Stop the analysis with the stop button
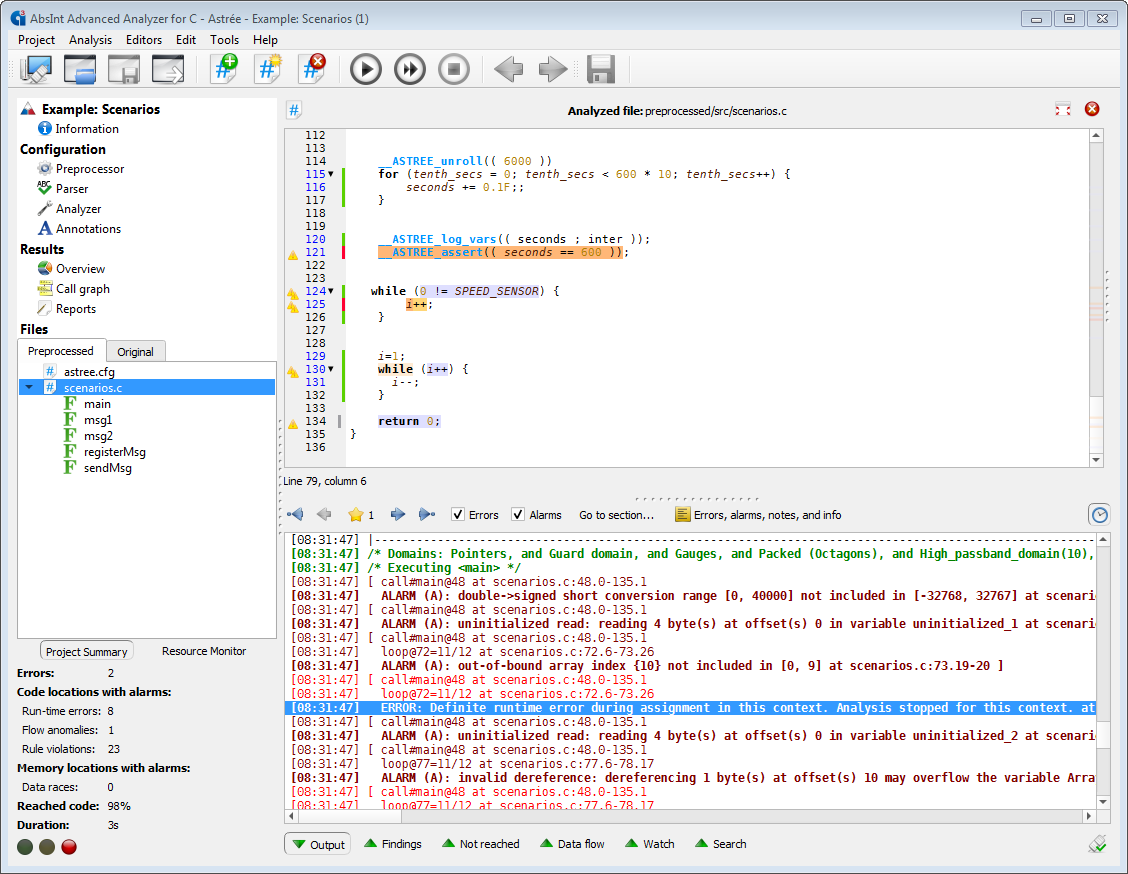 tap(454, 70)
